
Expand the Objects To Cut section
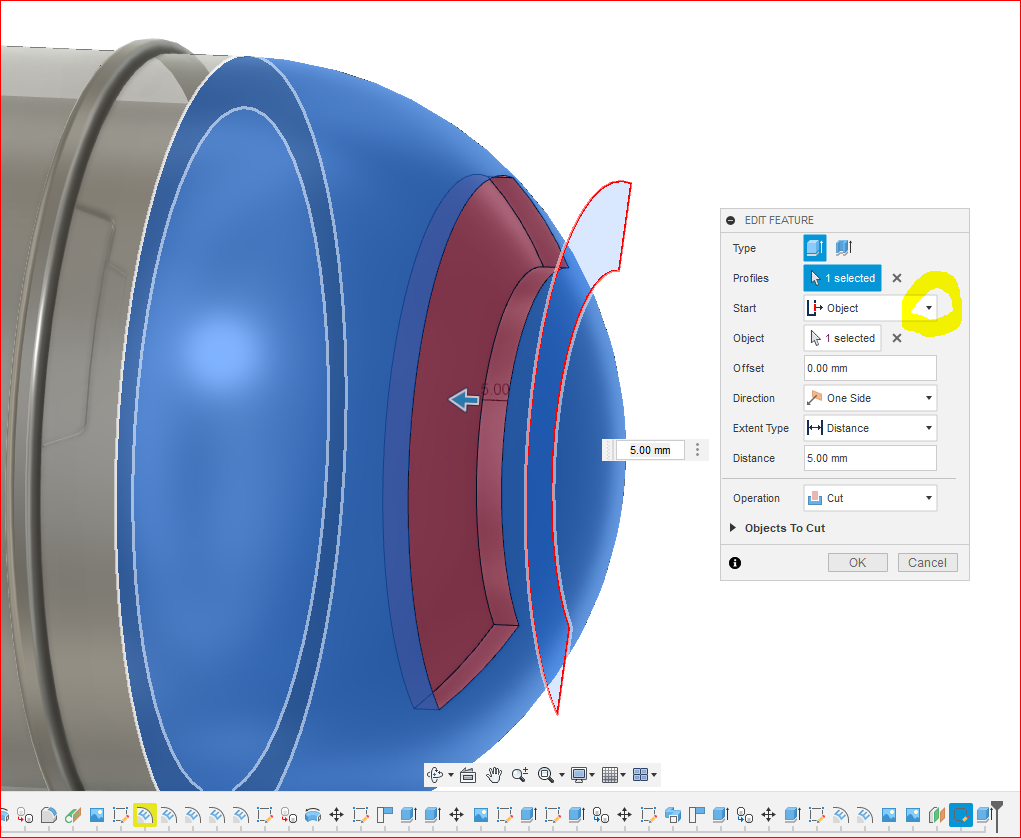coord(777,528)
